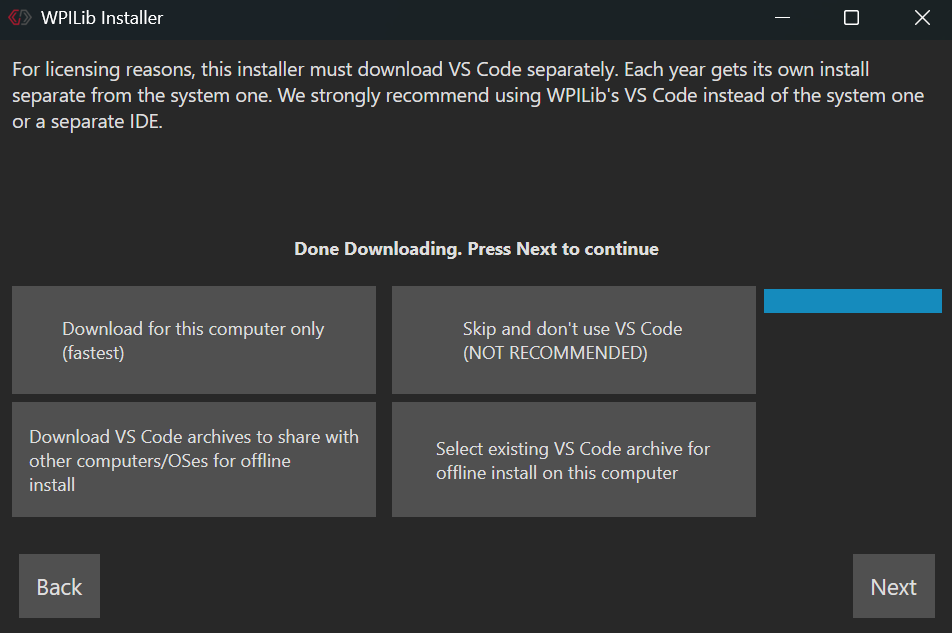Click the blue download progress bar
This screenshot has width=952, height=633.
click(852, 301)
